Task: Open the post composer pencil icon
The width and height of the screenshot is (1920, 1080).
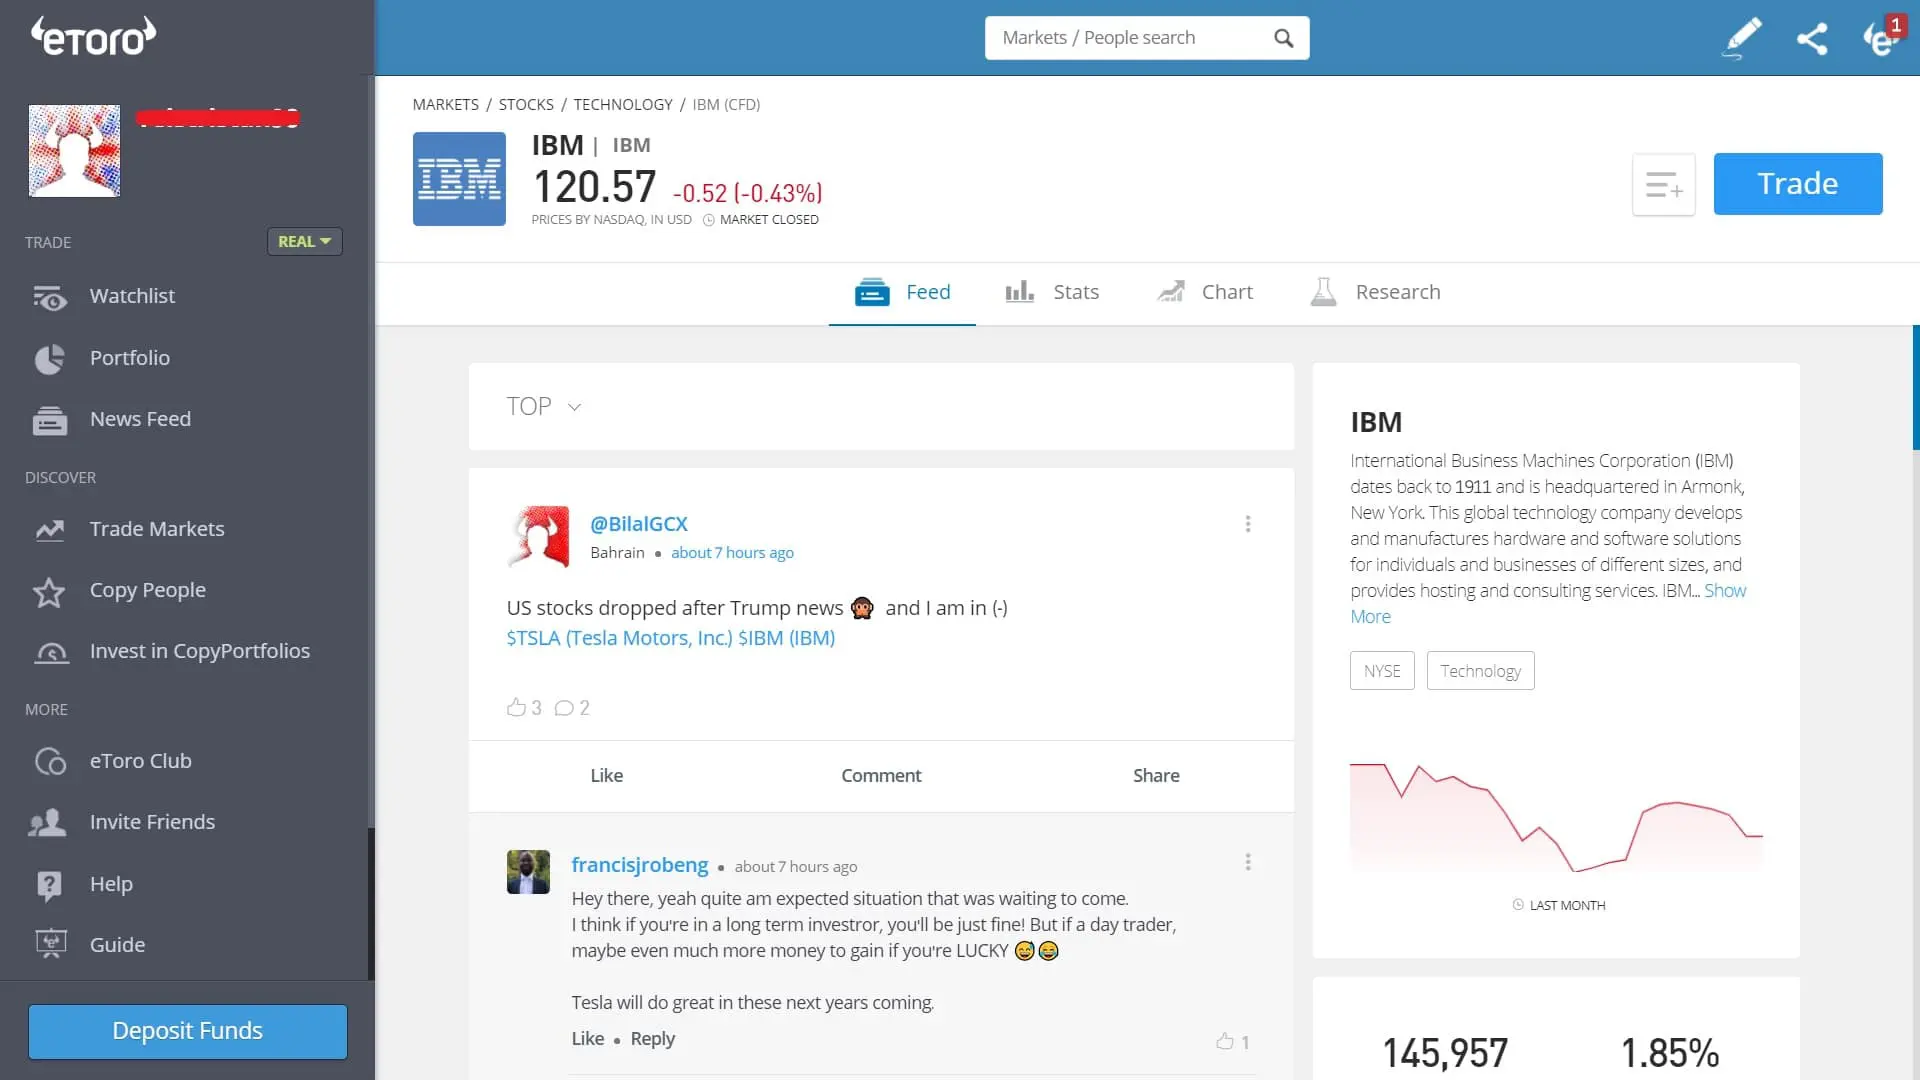Action: [x=1741, y=38]
